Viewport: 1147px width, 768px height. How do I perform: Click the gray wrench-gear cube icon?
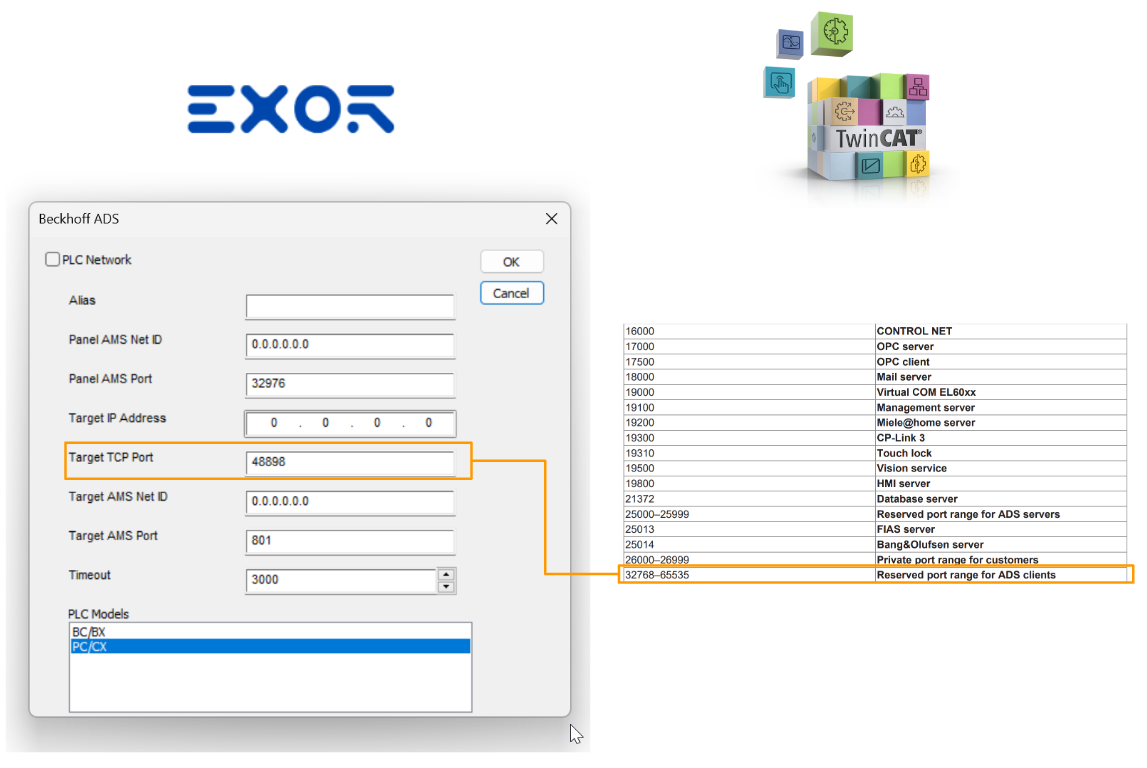click(895, 113)
